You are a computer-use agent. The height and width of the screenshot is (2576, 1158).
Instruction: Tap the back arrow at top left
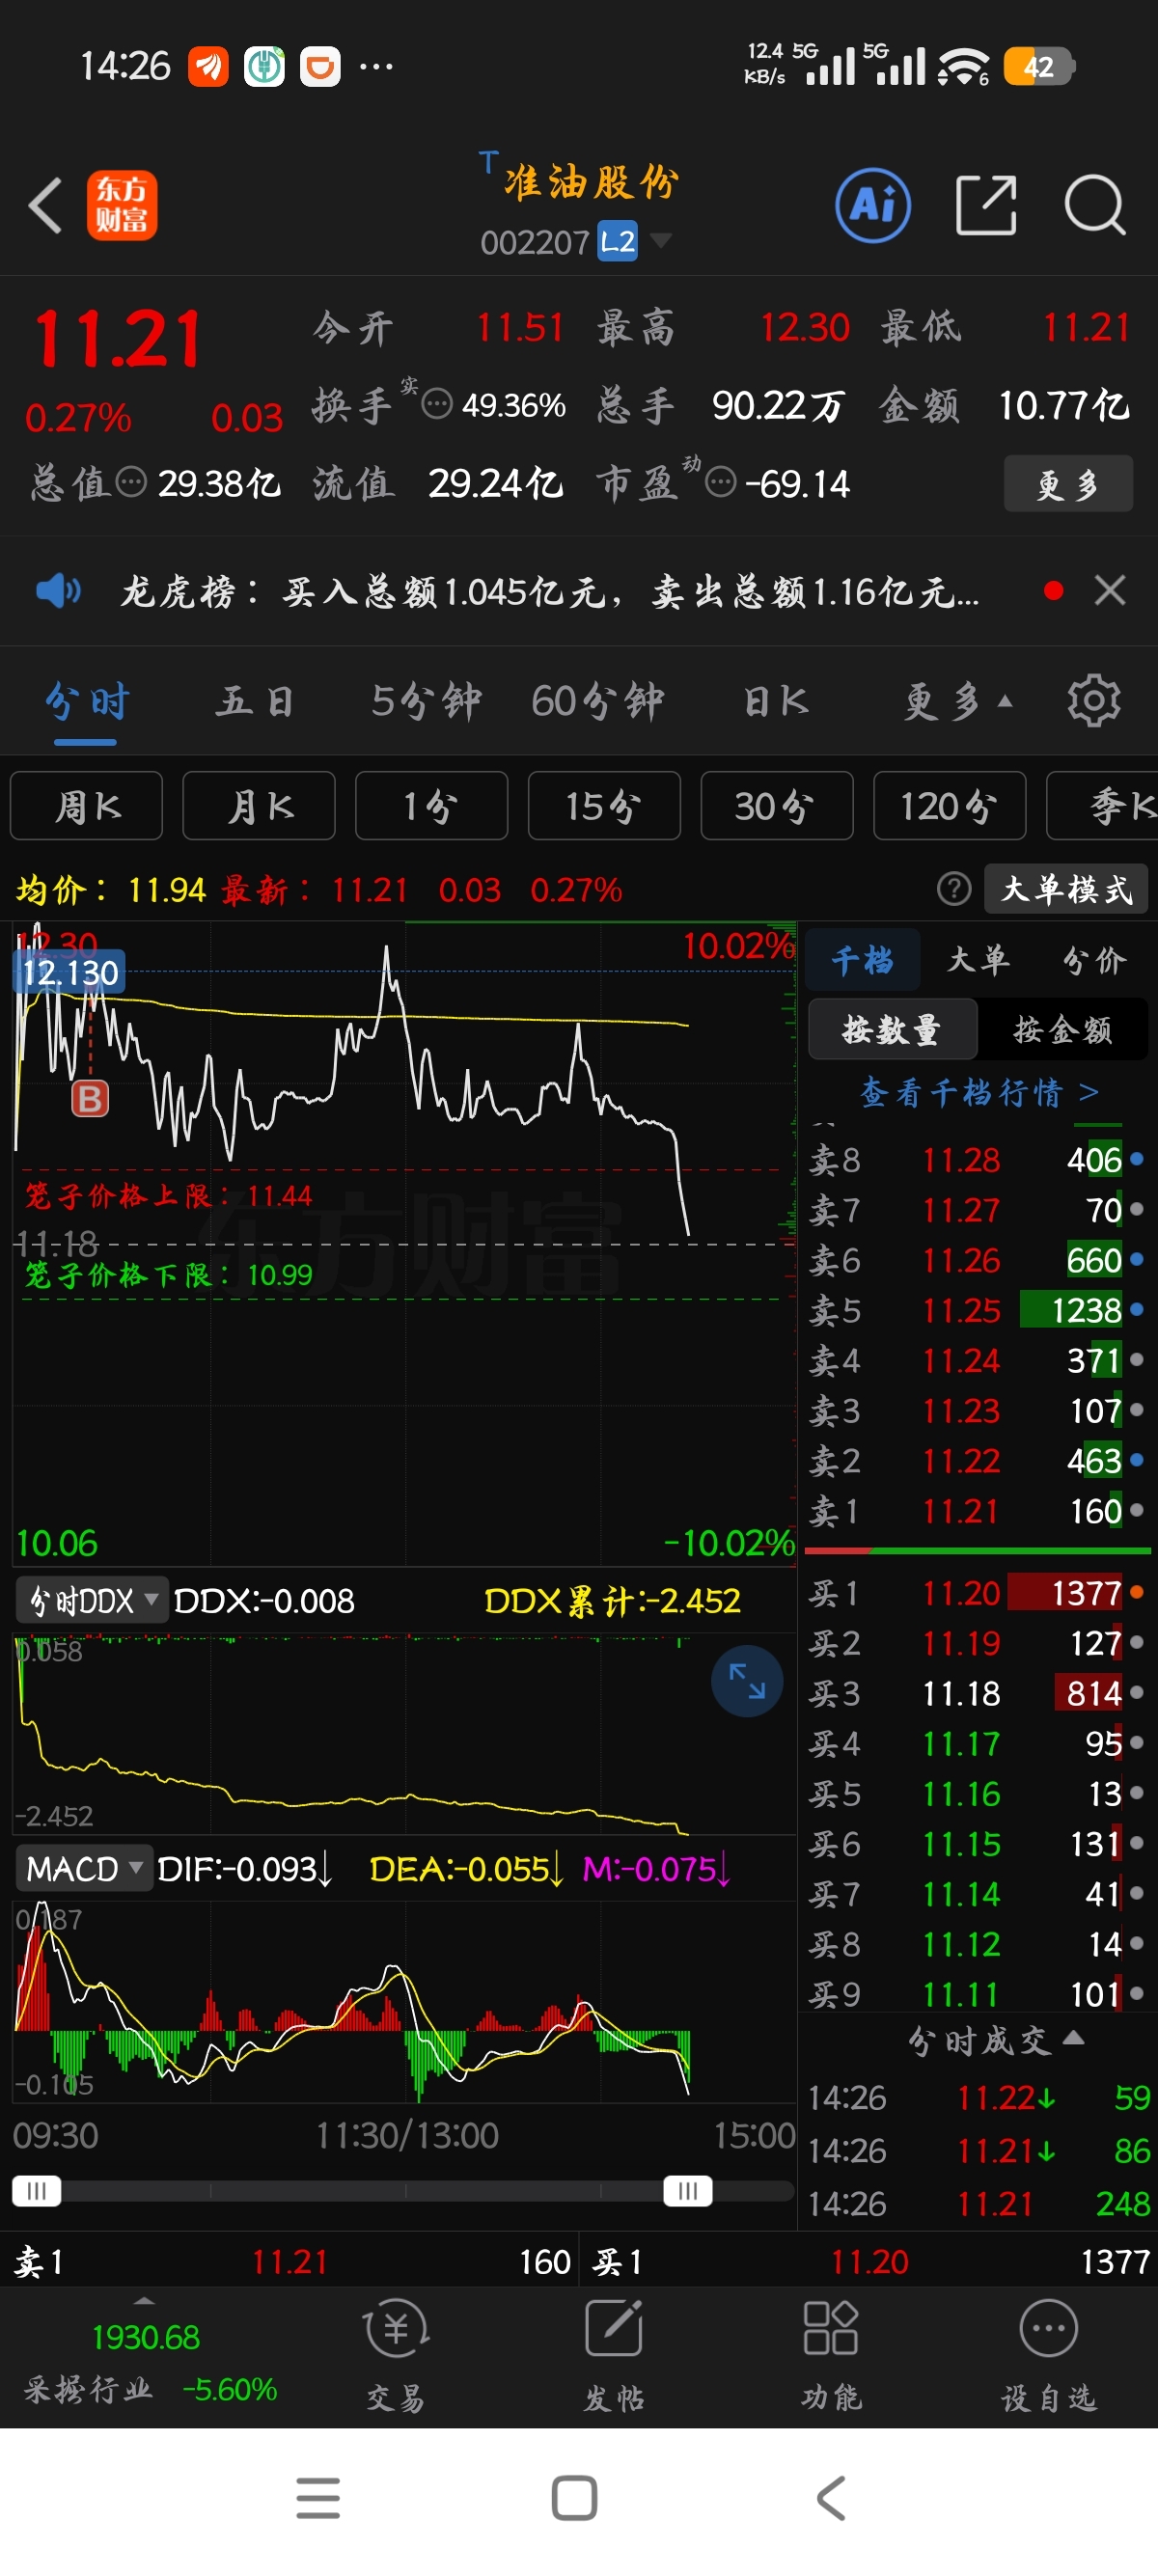coord(45,205)
